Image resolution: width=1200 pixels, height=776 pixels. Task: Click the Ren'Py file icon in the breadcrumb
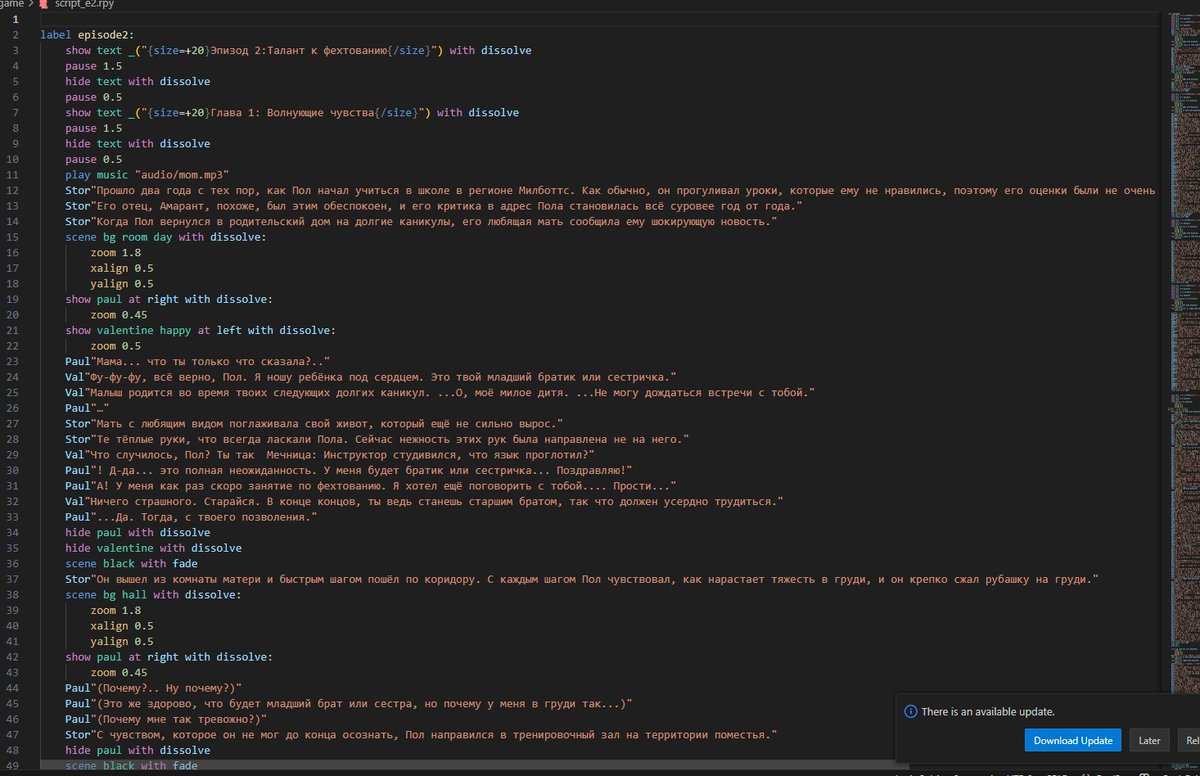[46, 5]
